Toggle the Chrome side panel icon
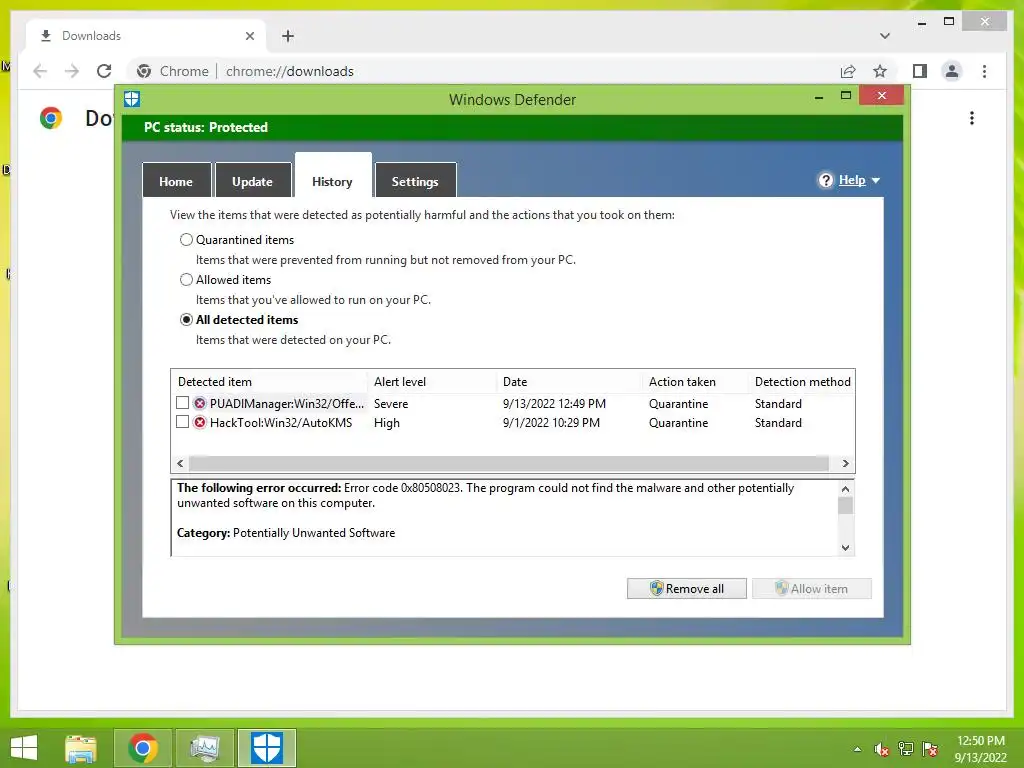 [x=920, y=71]
